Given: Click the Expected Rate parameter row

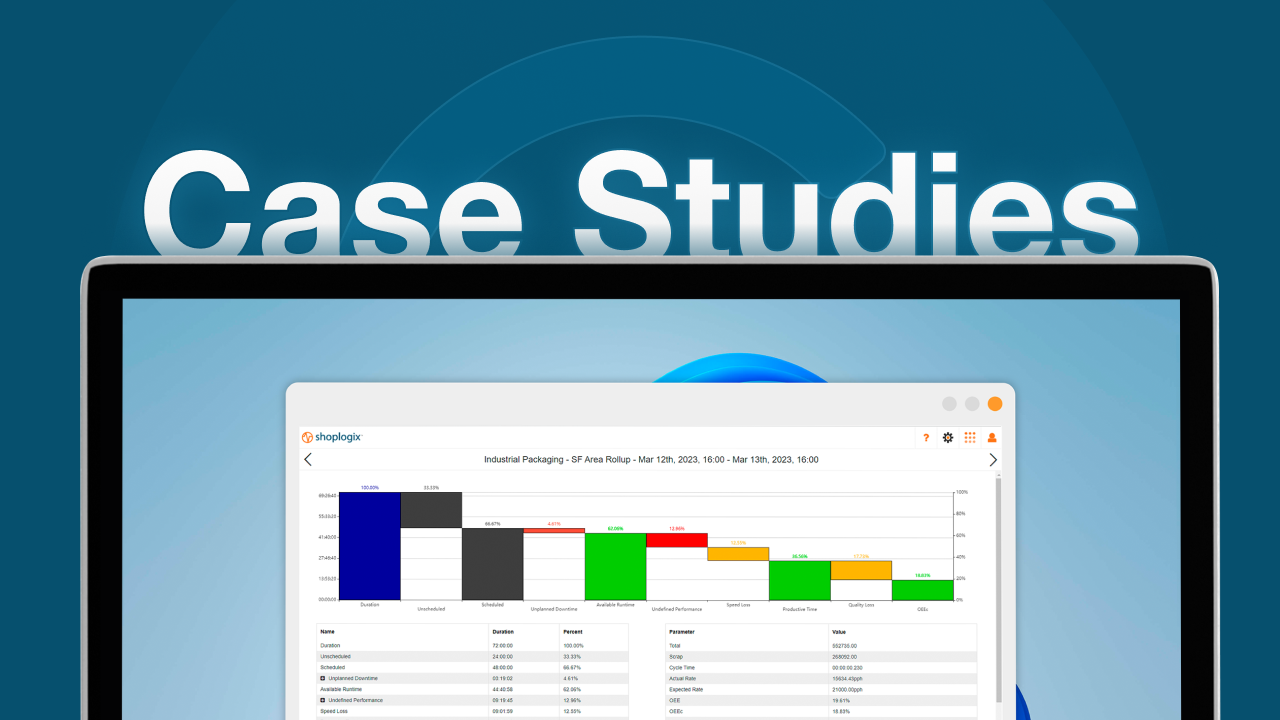Looking at the screenshot, I should pyautogui.click(x=821, y=689).
